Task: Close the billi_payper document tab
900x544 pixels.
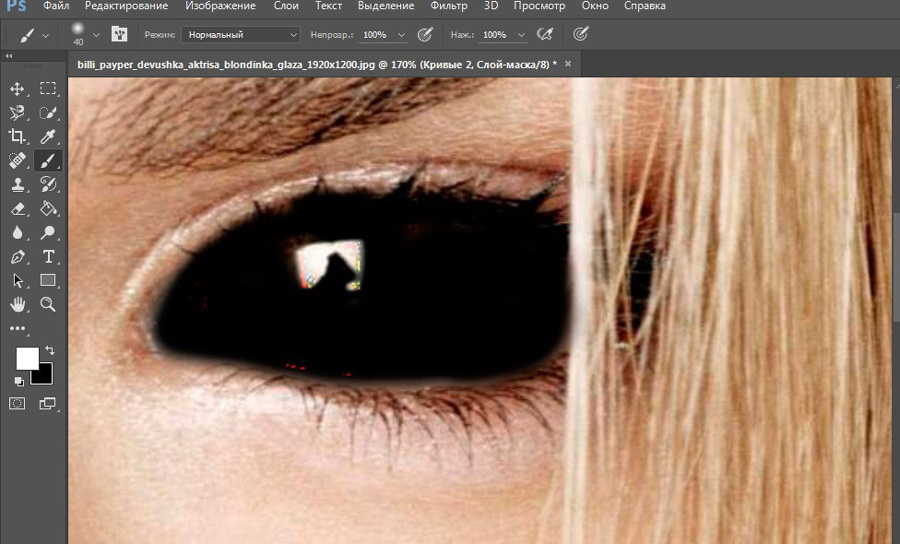Action: (568, 64)
